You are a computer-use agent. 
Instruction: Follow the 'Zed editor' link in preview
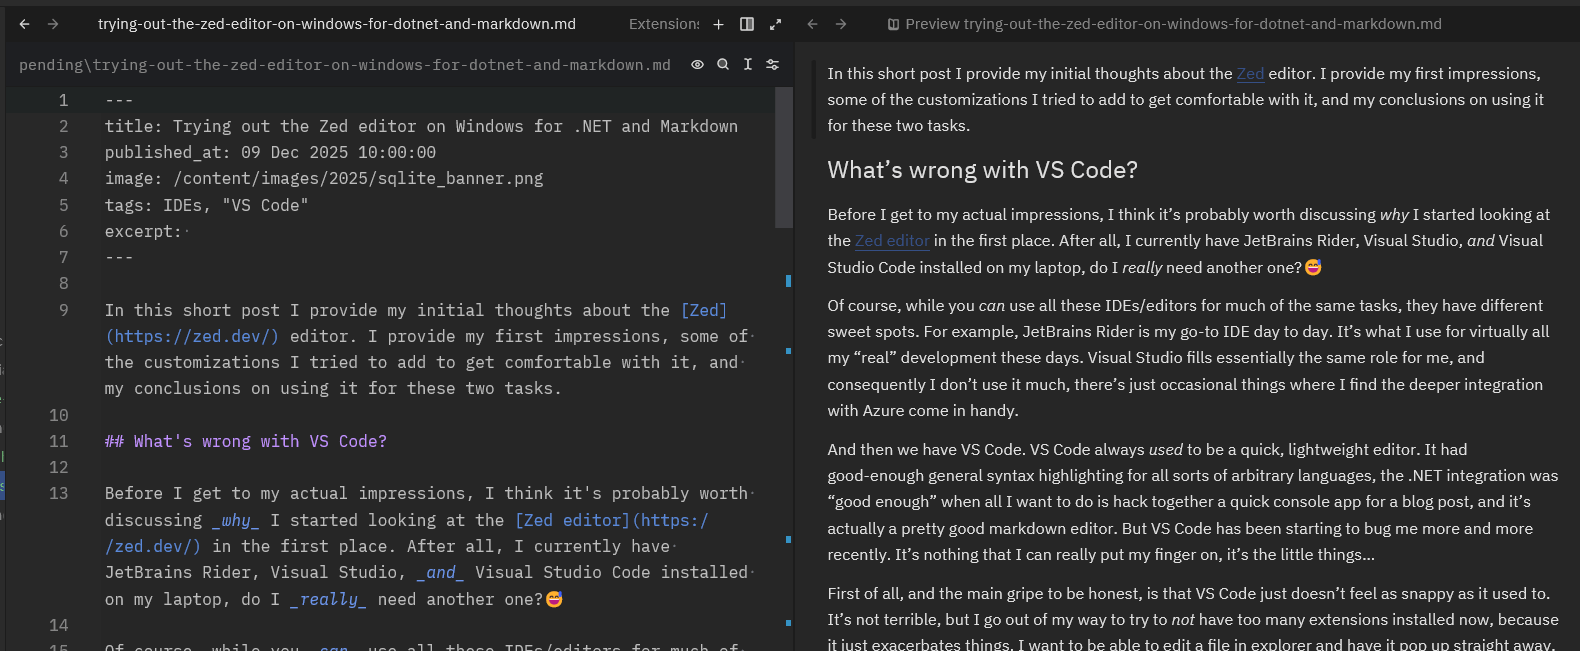tap(892, 241)
